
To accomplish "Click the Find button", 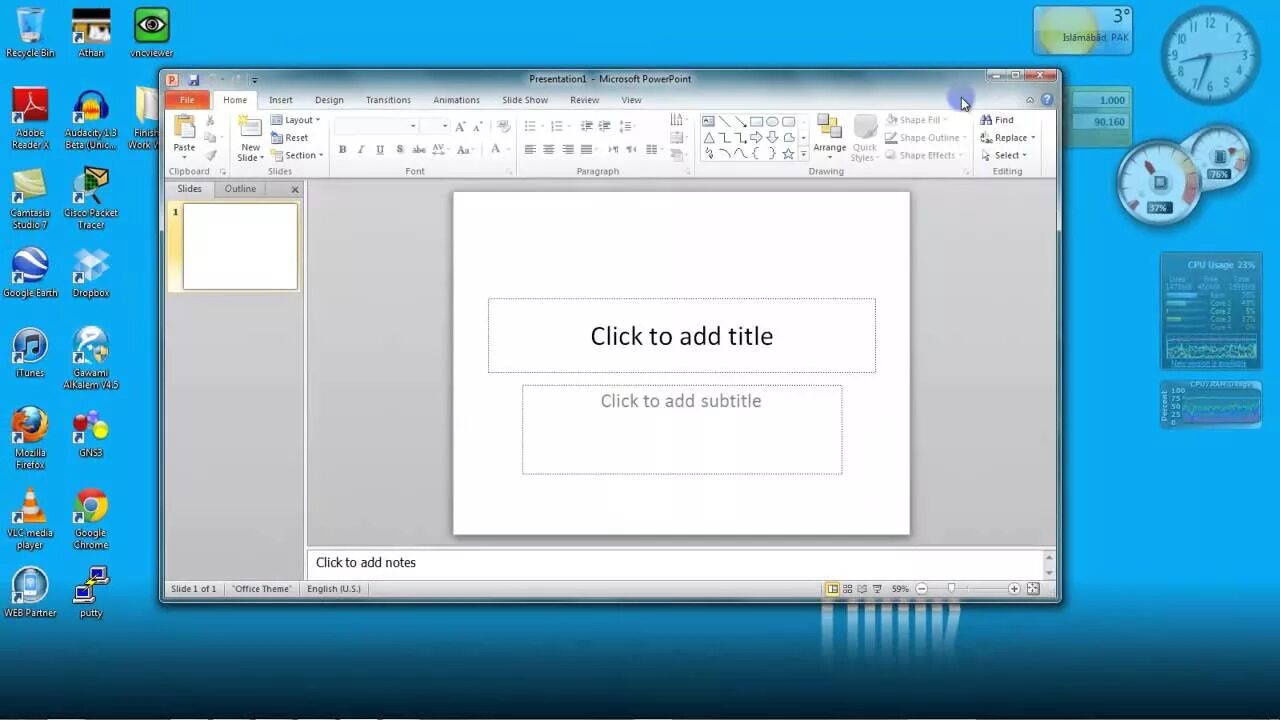I will [x=997, y=120].
